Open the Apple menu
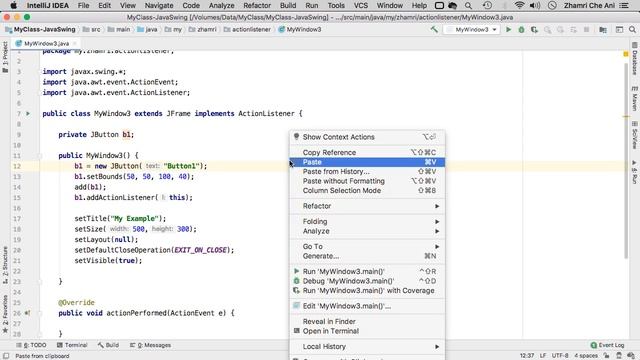This screenshot has width=640, height=360. coord(13,6)
